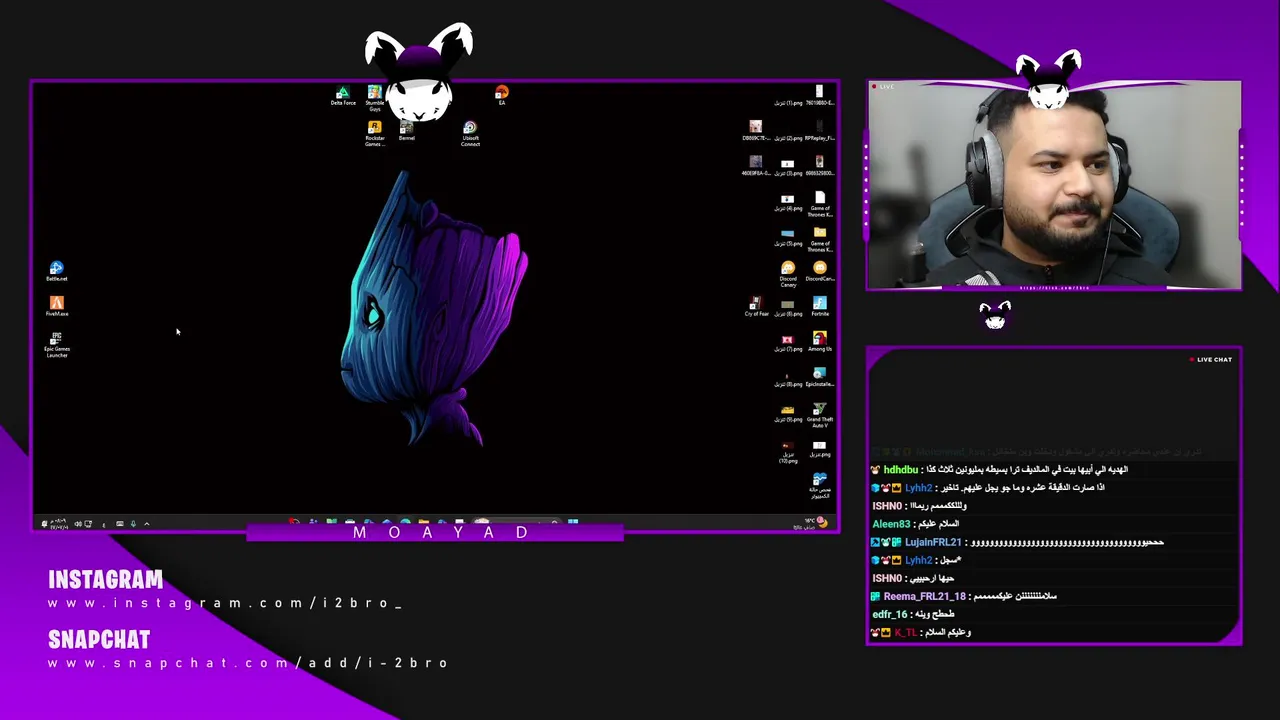Open the Discord Canary shortcut
1280x720 pixels.
788,274
